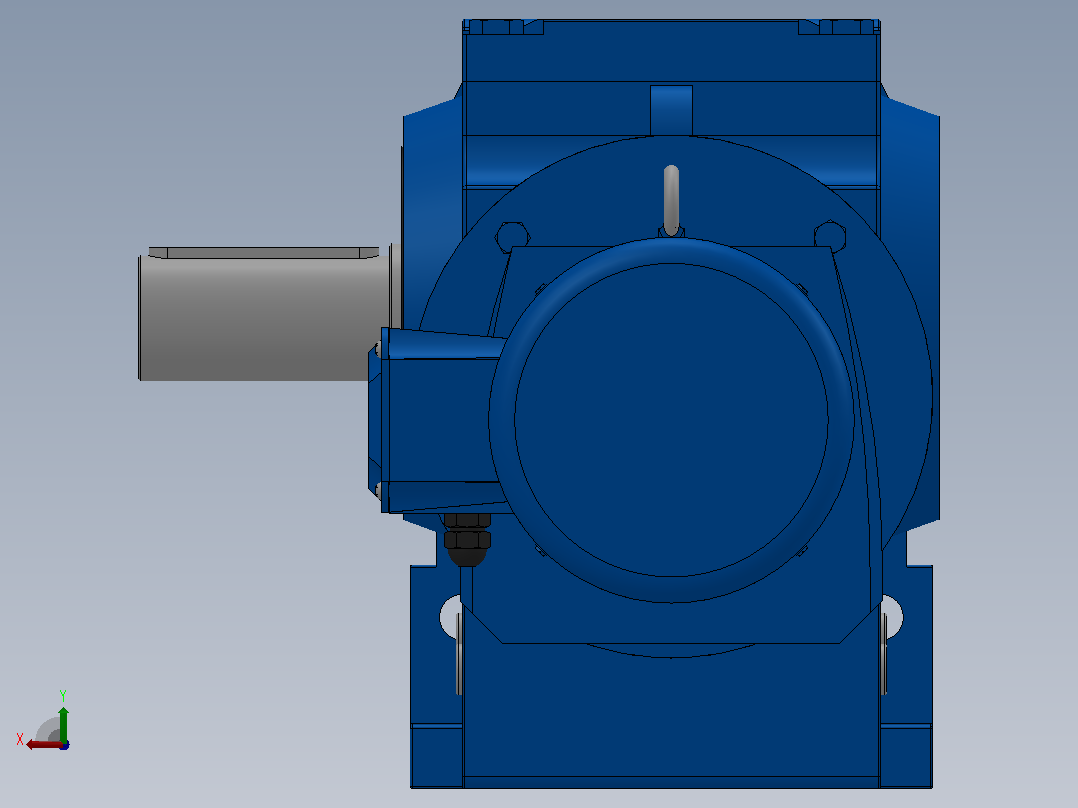Select the left hex bolt on the motor flange

coord(512,237)
